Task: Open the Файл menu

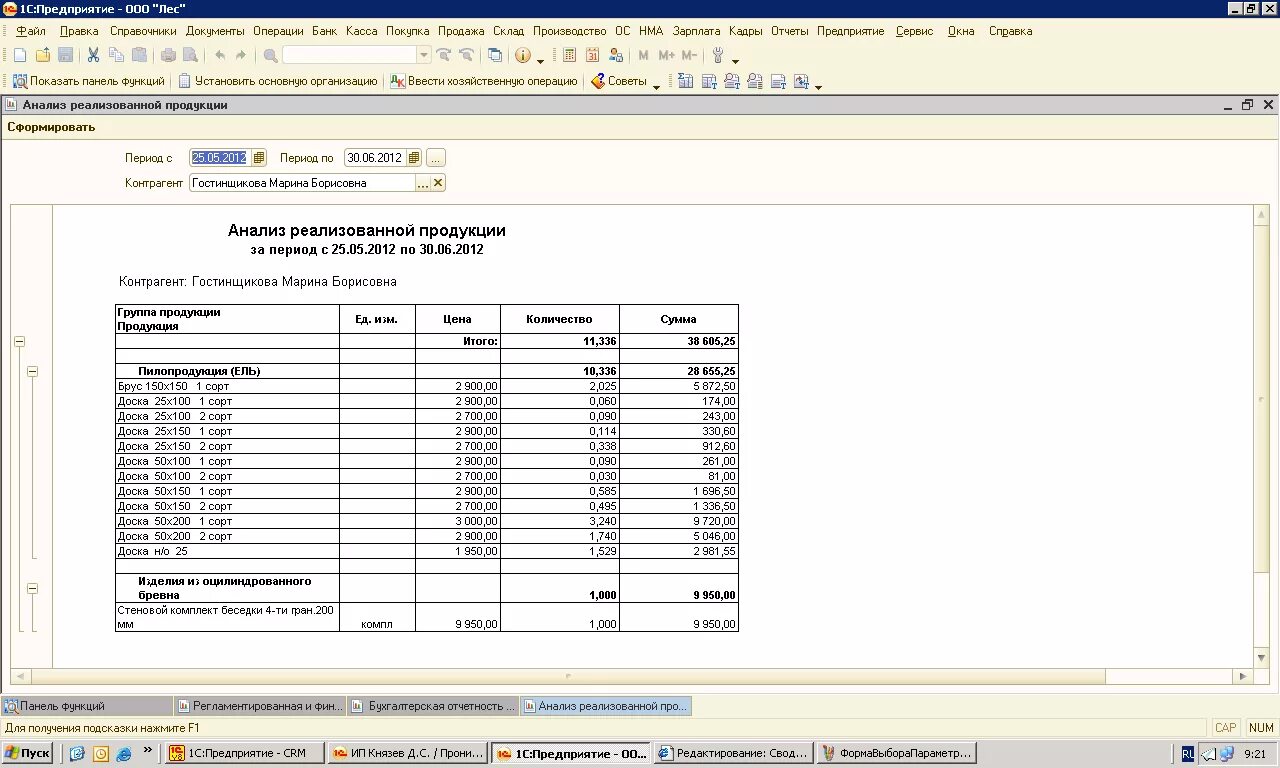Action: pos(31,31)
